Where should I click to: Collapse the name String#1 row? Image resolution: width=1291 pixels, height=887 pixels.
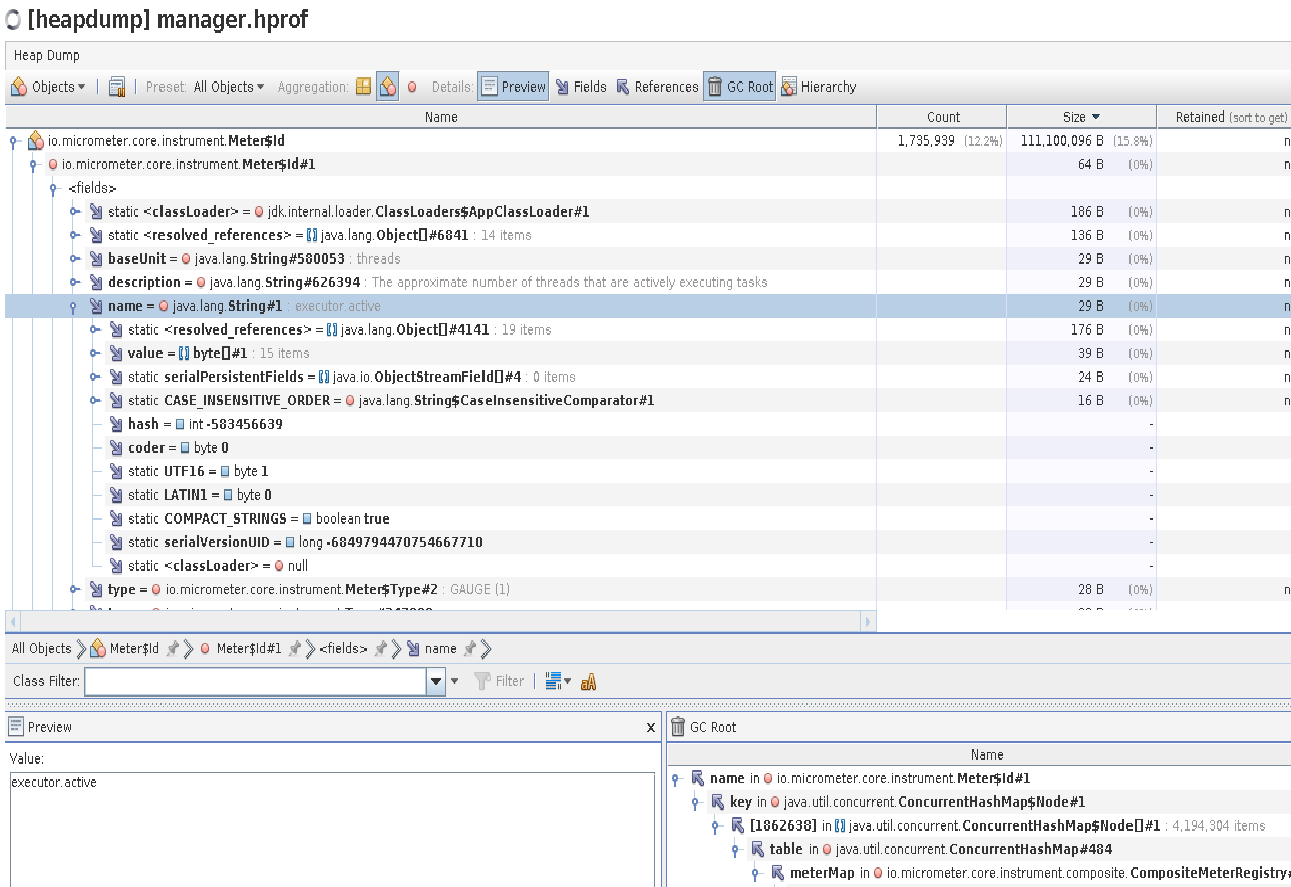pos(75,307)
